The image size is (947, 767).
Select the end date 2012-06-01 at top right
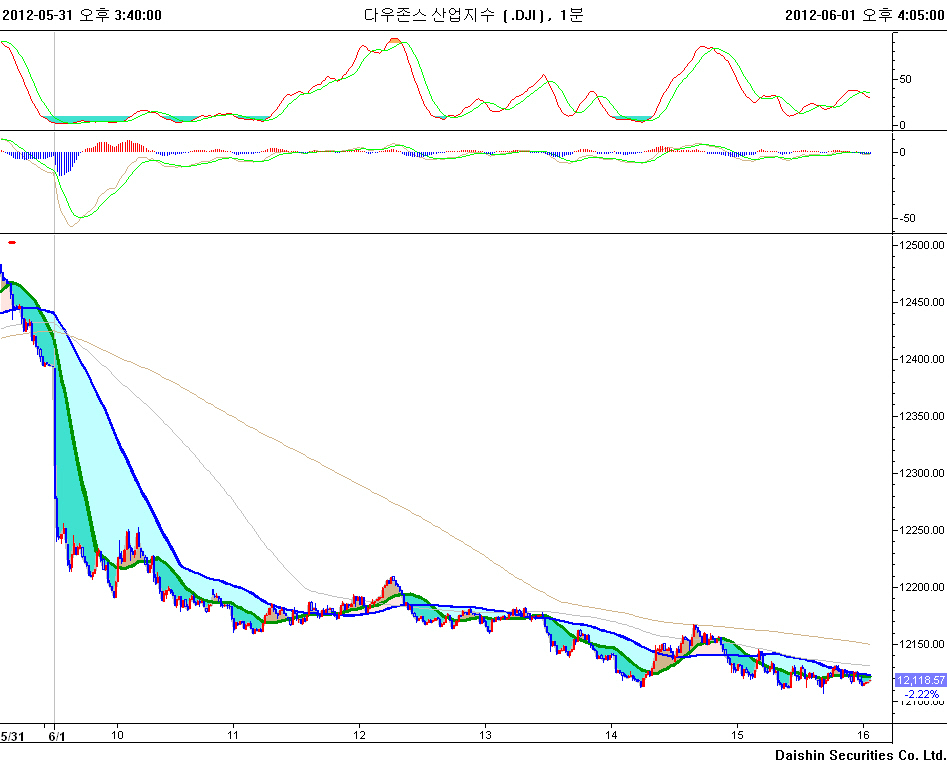(x=864, y=15)
